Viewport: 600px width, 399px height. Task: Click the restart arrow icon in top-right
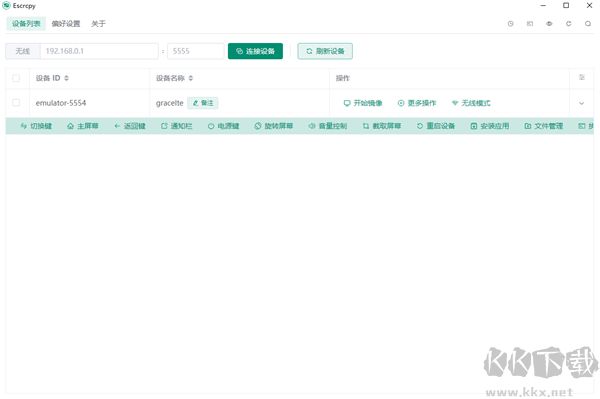click(x=569, y=24)
